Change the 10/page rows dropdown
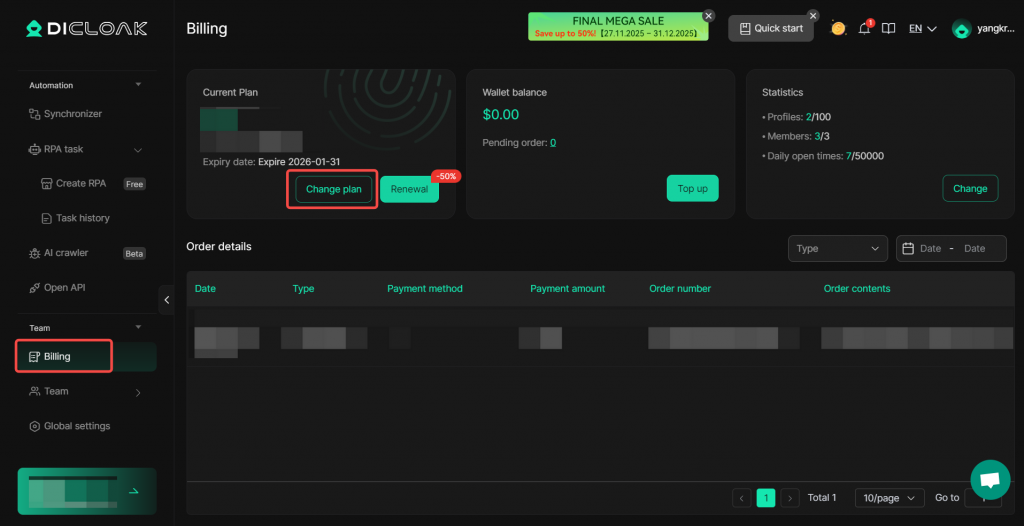1024x526 pixels. 889,497
